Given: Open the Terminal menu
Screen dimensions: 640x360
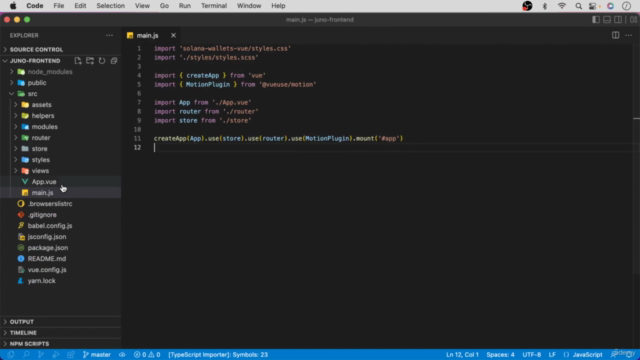Looking at the screenshot, I should [x=213, y=6].
